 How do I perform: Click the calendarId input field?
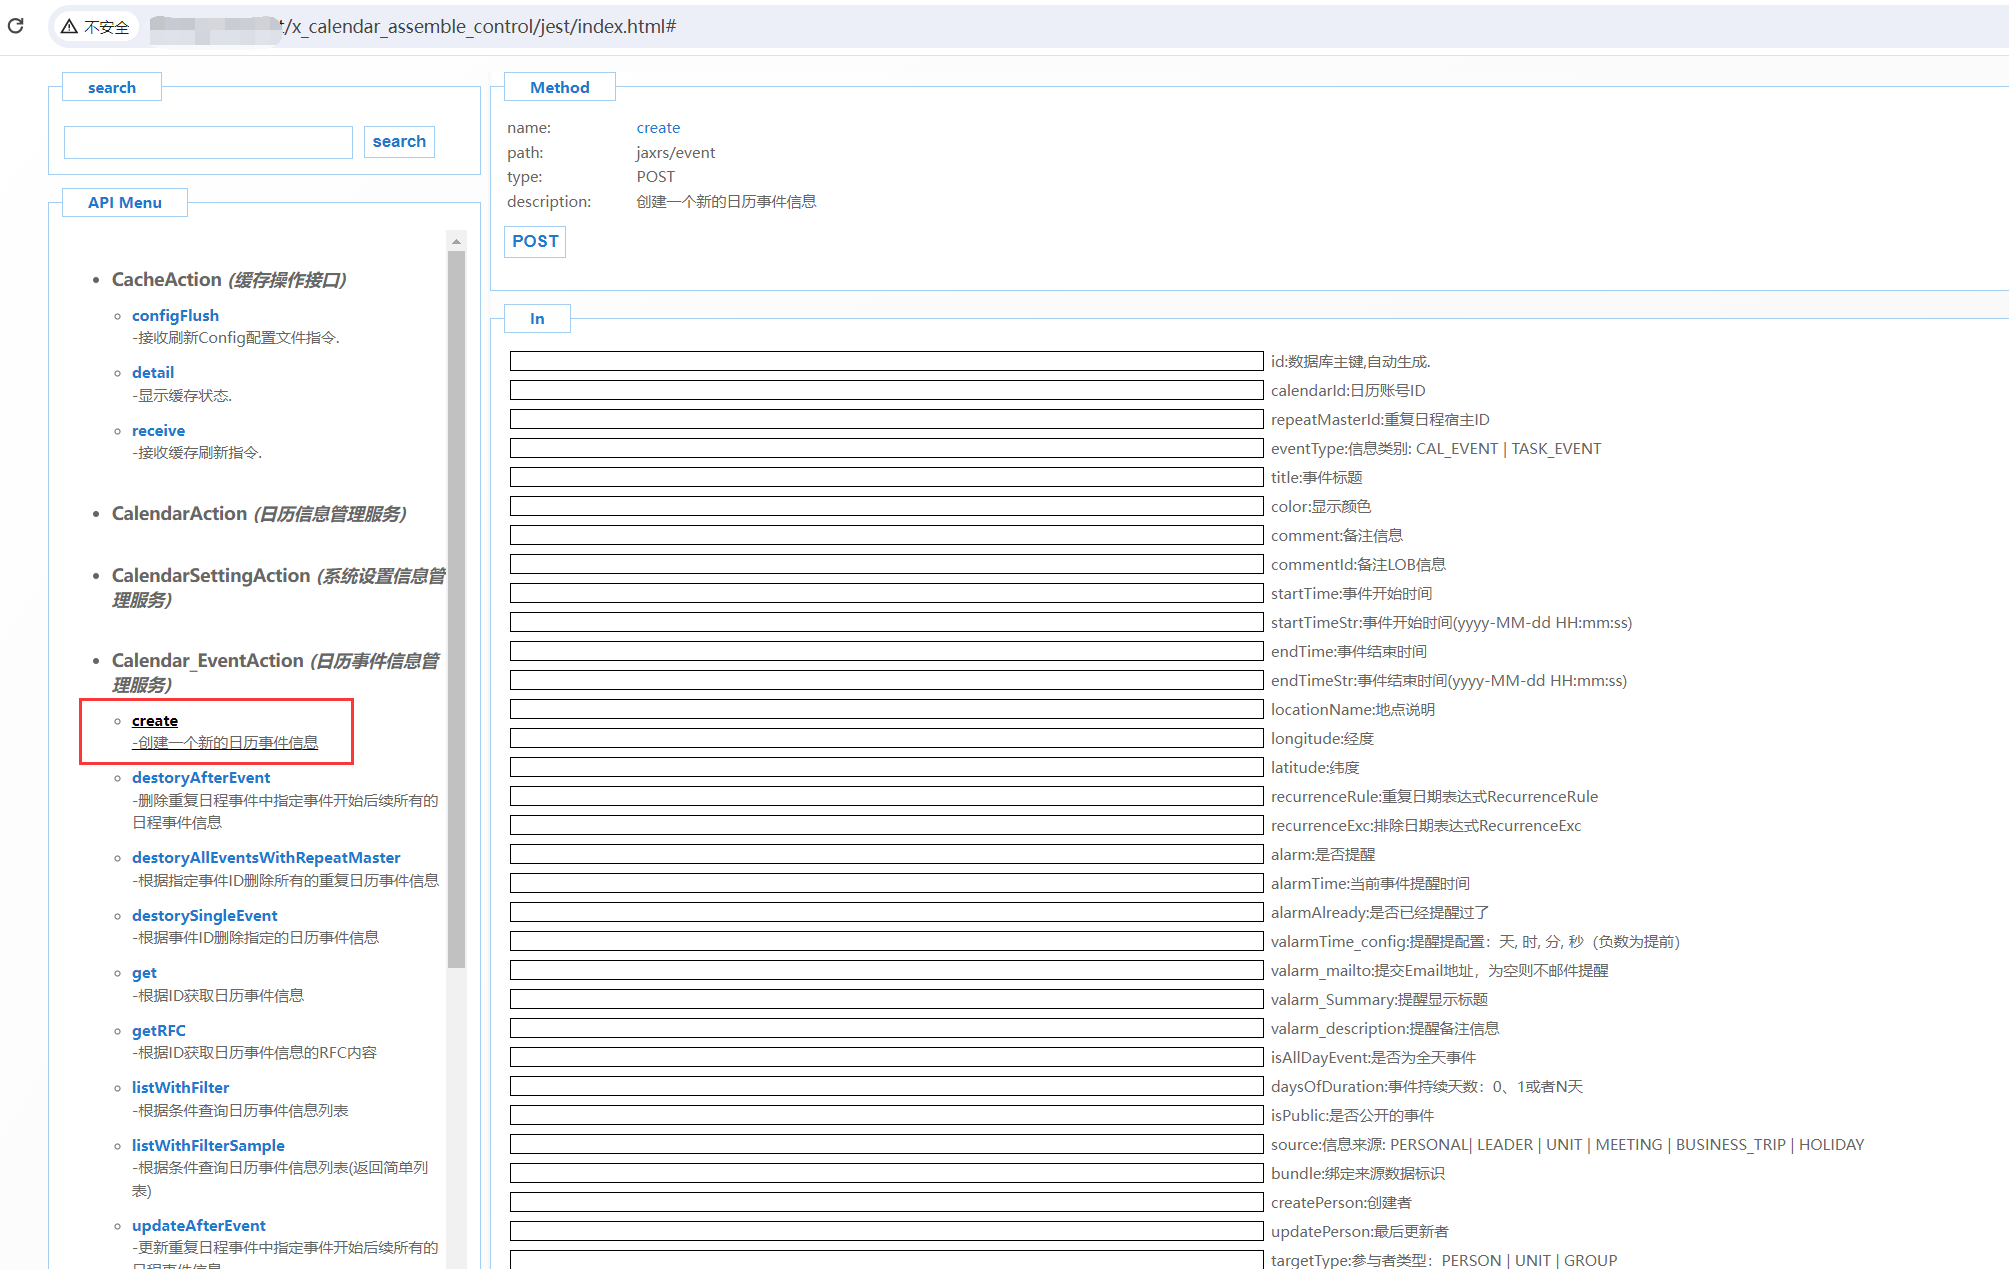[886, 391]
